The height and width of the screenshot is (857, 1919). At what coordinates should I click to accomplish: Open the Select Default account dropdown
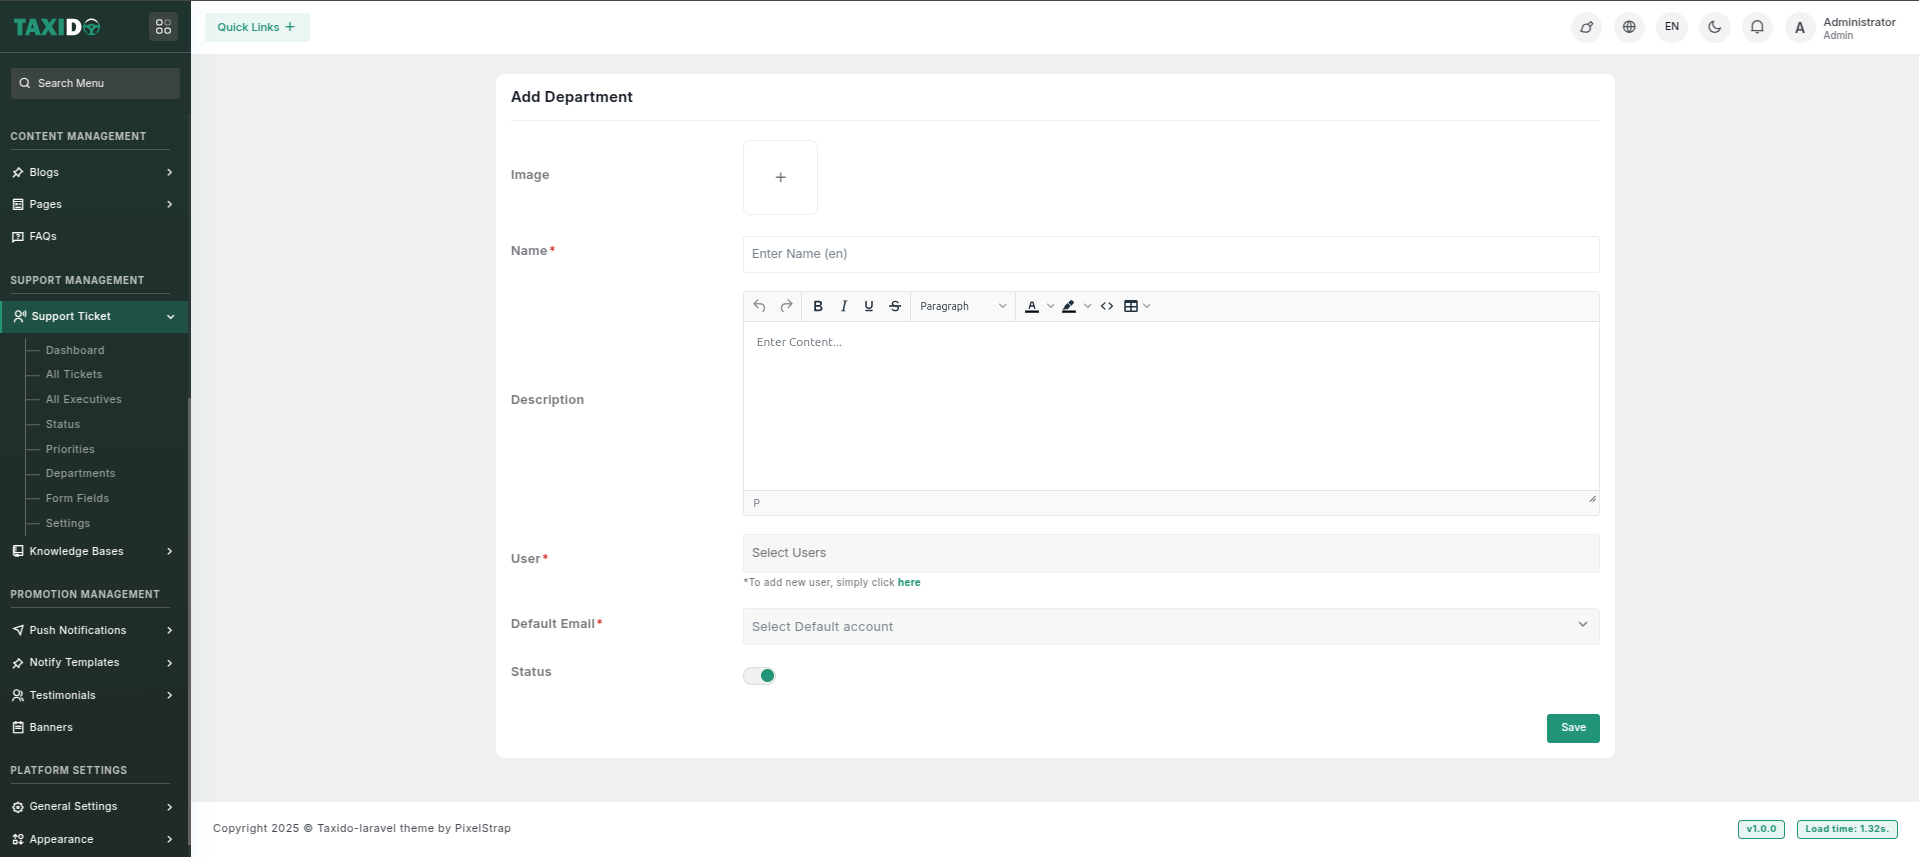click(x=1170, y=627)
